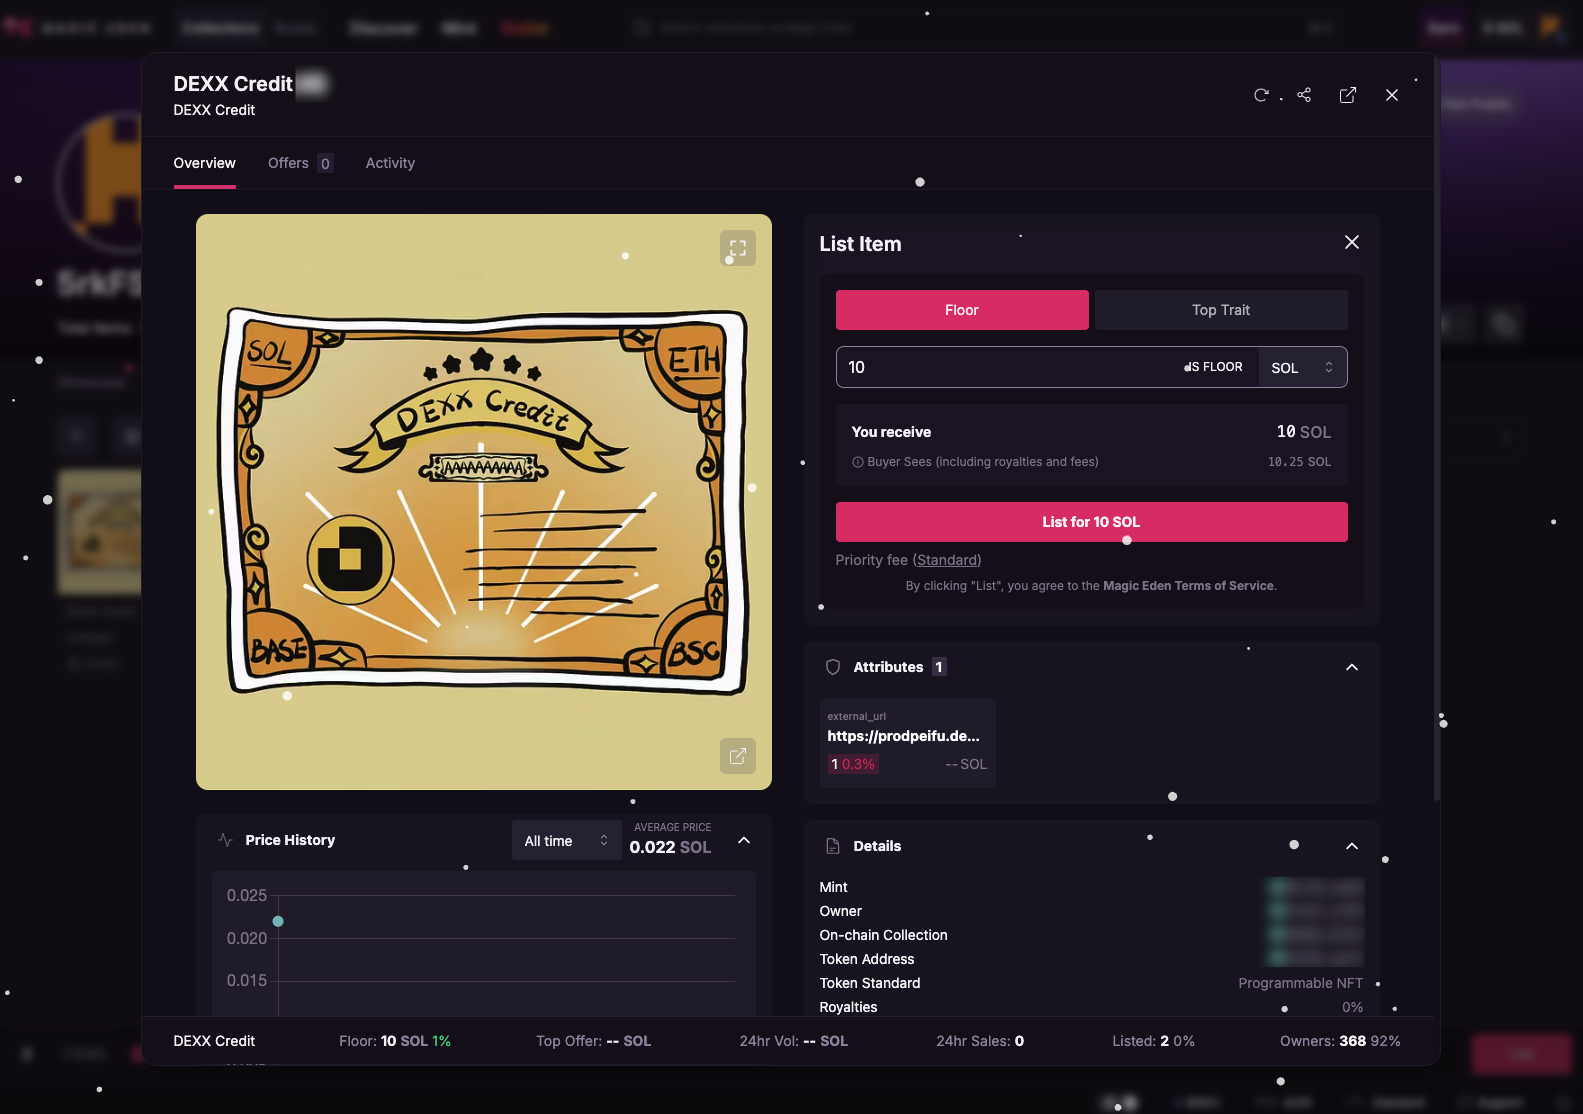This screenshot has width=1583, height=1114.
Task: Open the Standard priority fee link
Action: coord(947,560)
